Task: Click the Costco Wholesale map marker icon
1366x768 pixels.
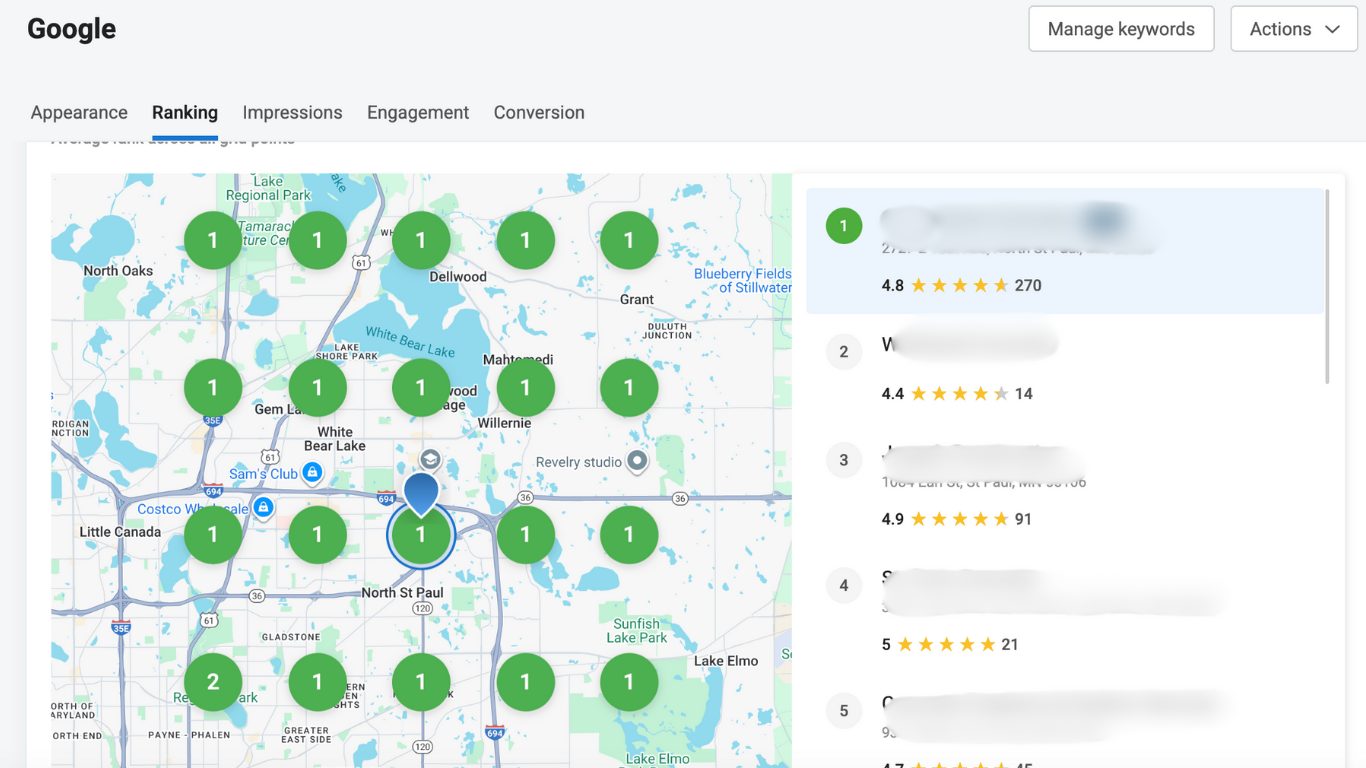Action: click(x=263, y=508)
